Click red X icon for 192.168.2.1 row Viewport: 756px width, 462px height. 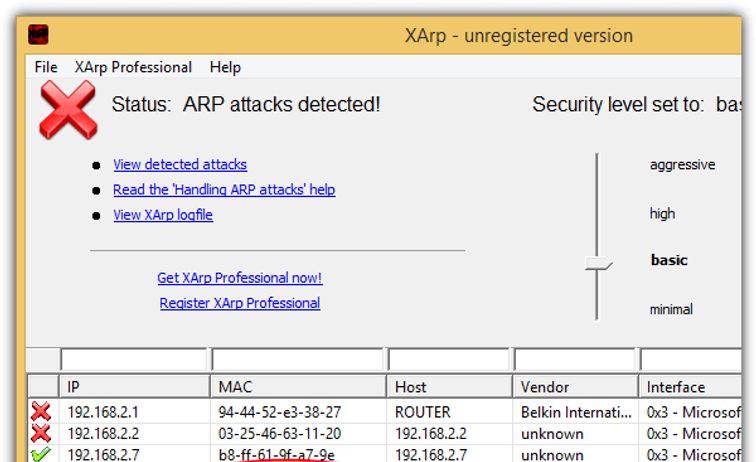point(41,411)
